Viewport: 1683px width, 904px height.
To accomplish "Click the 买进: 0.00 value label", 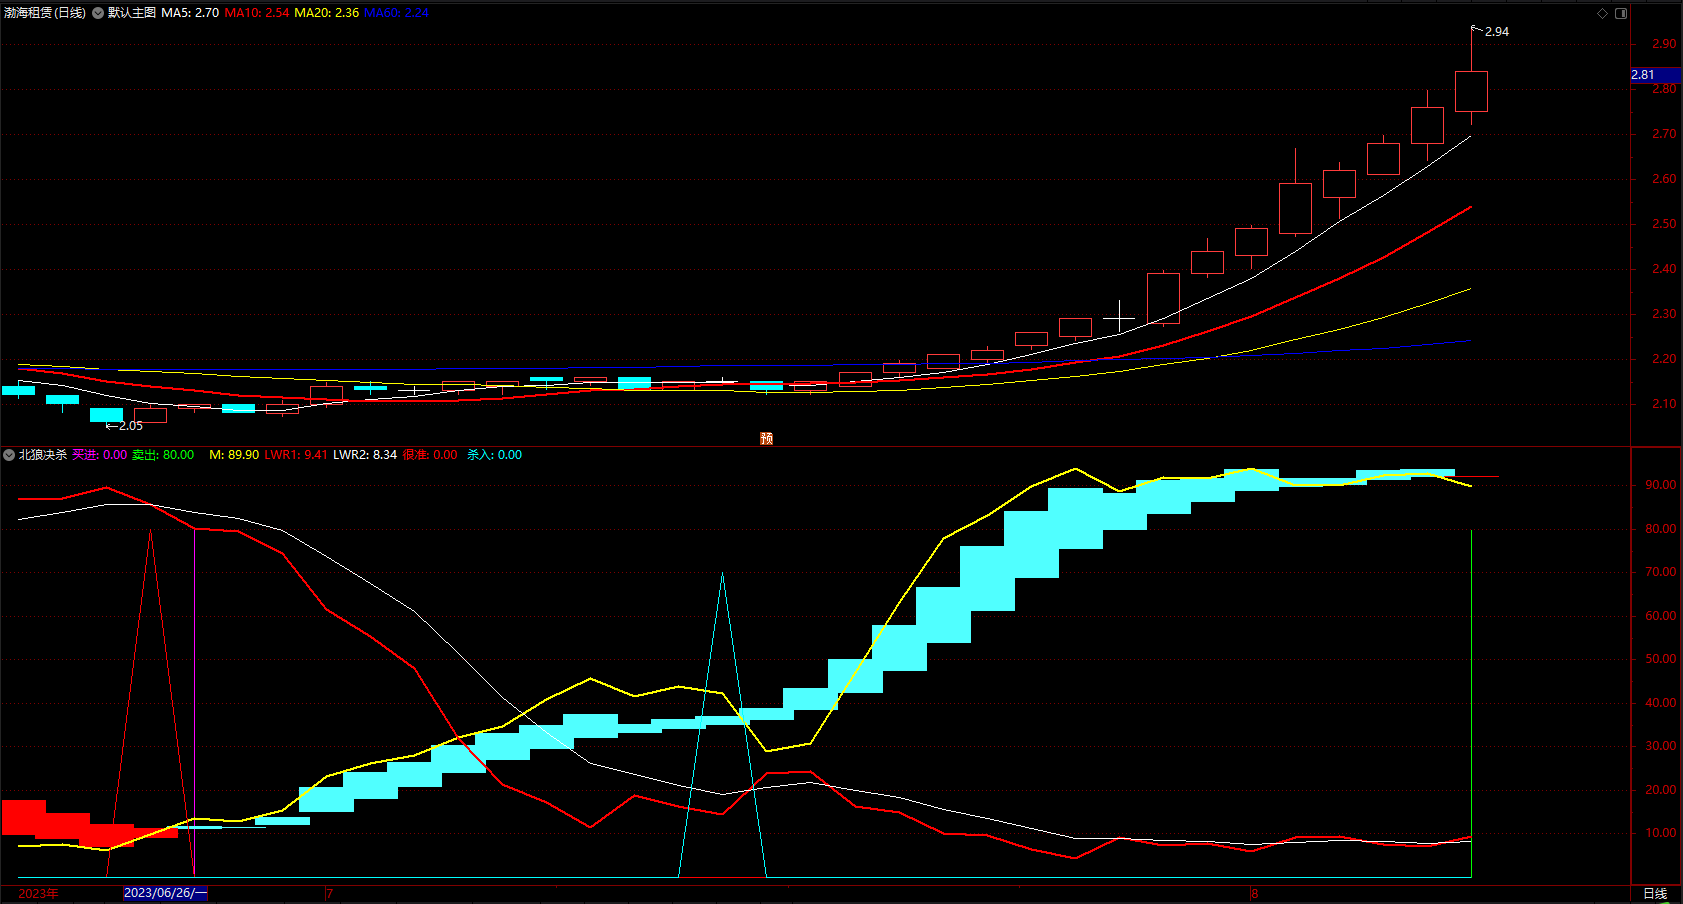I will pyautogui.click(x=100, y=455).
